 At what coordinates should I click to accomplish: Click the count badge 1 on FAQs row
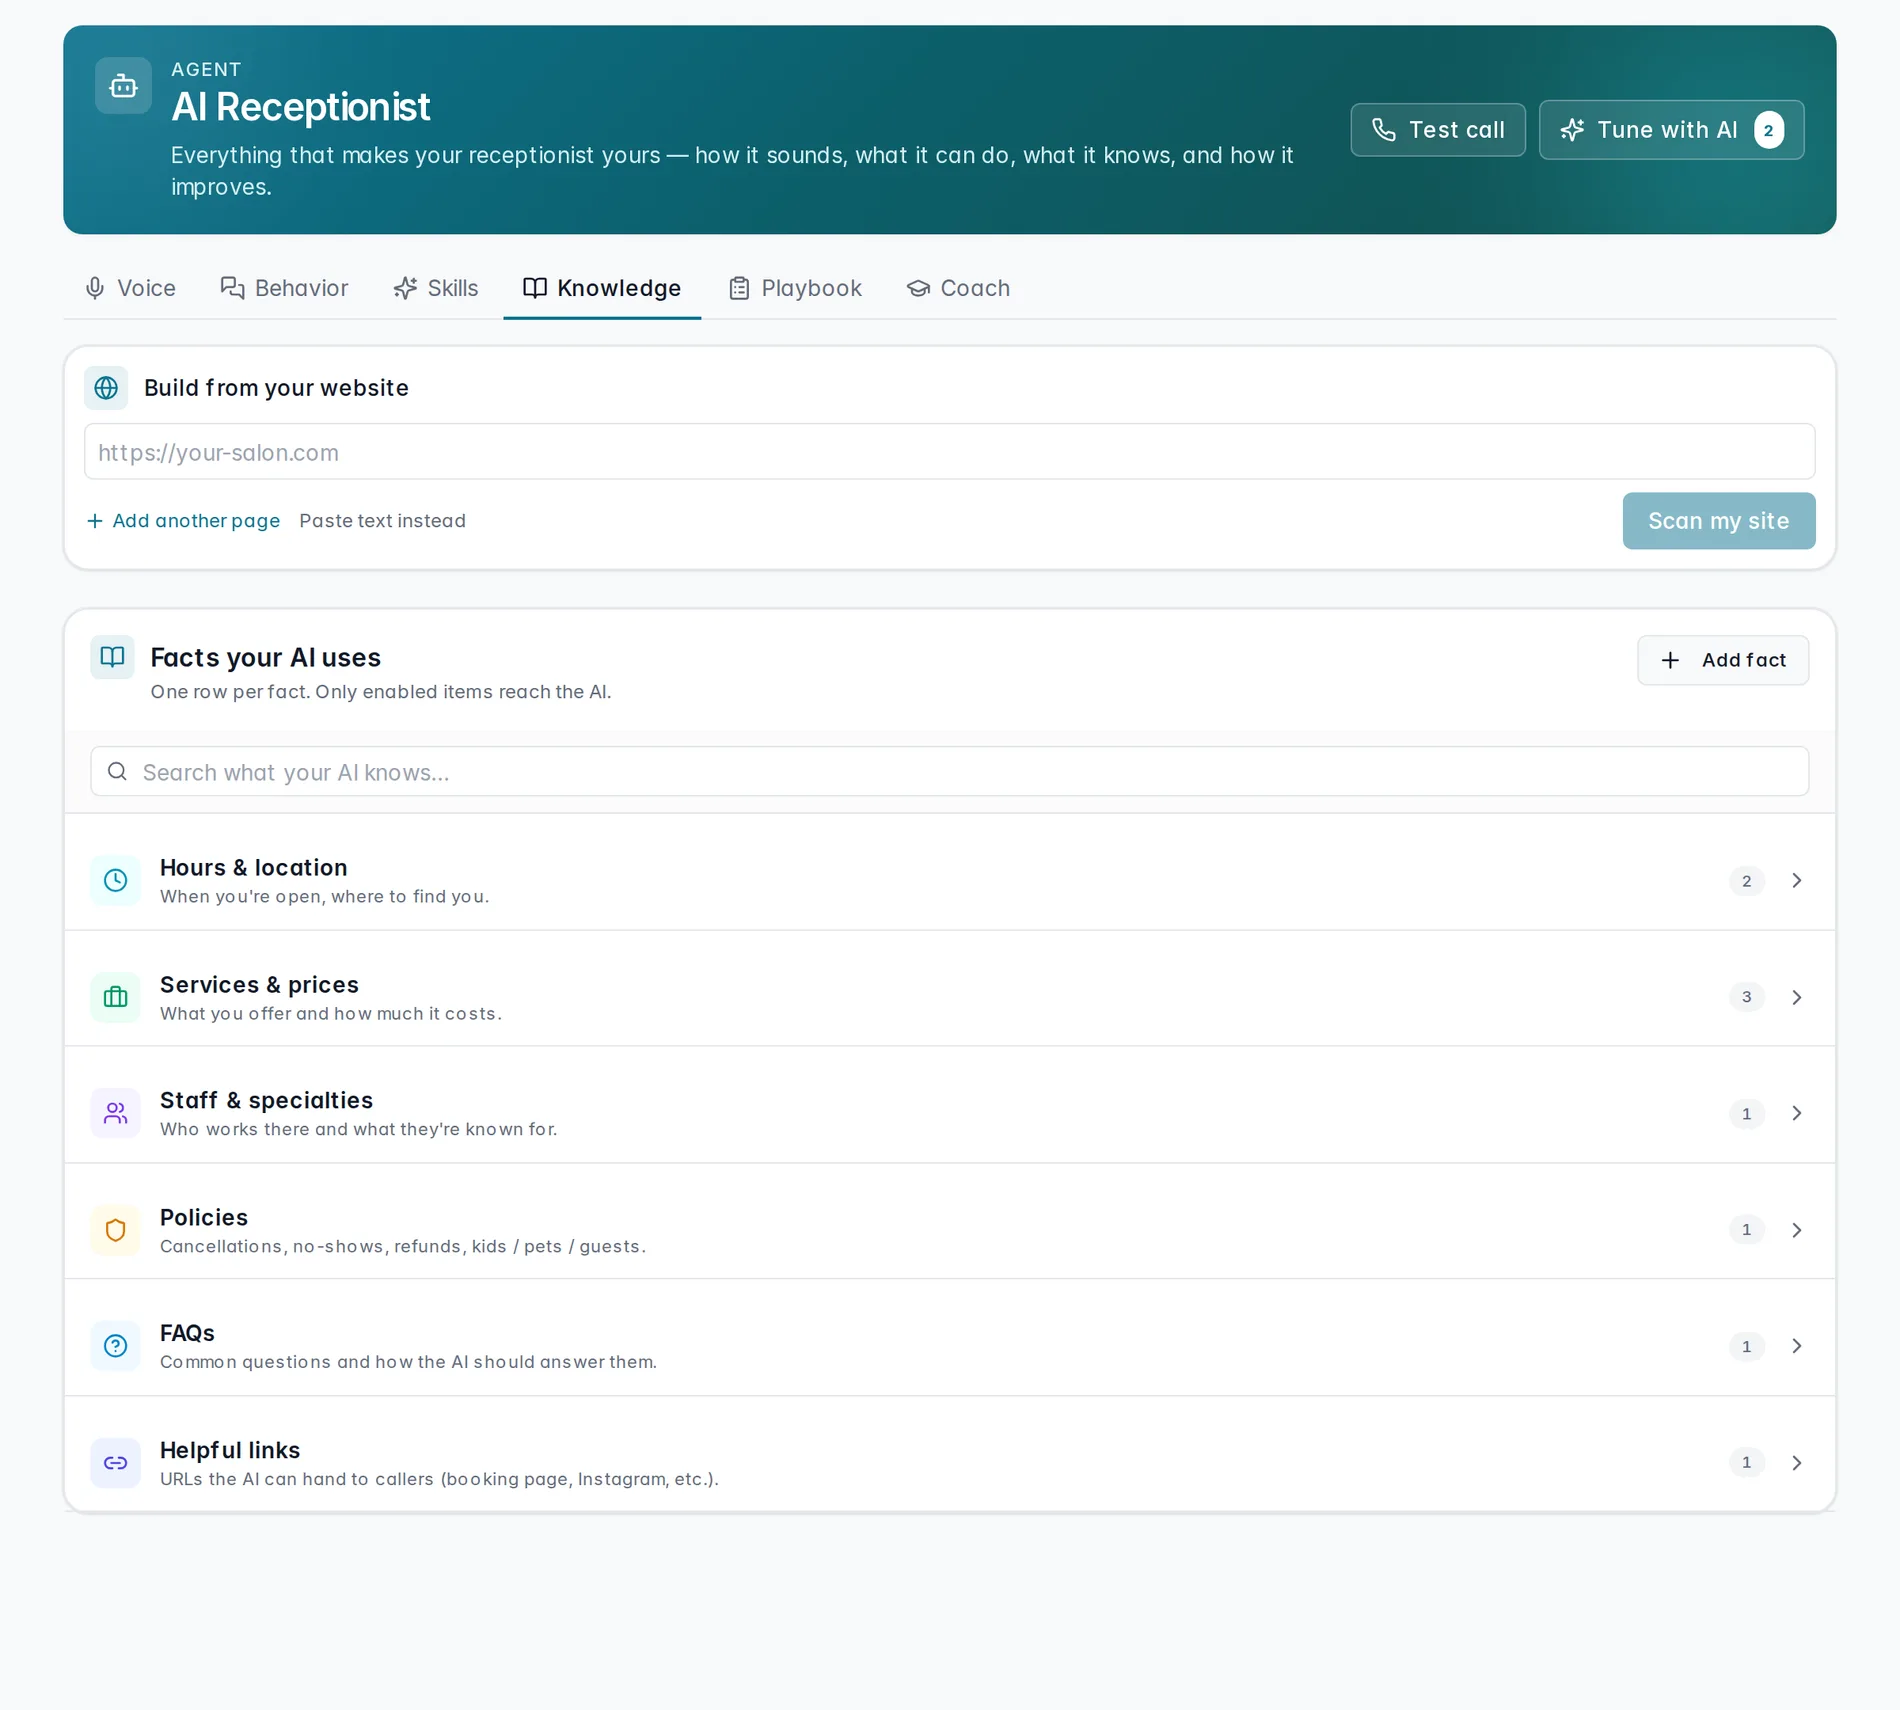[1747, 1347]
